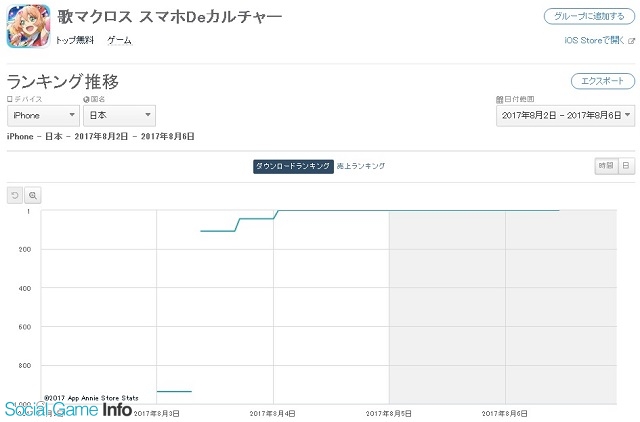
Task: Toggle the 時間 hourly view
Action: (606, 166)
